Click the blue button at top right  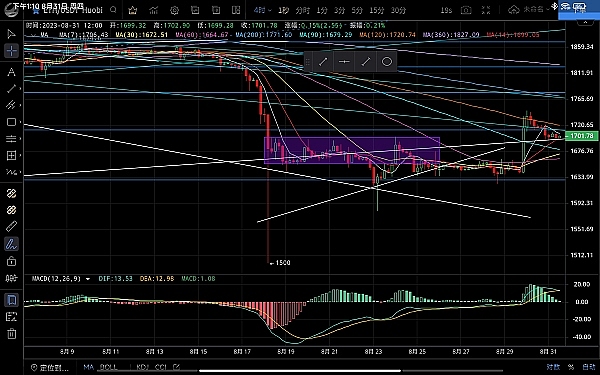579,10
